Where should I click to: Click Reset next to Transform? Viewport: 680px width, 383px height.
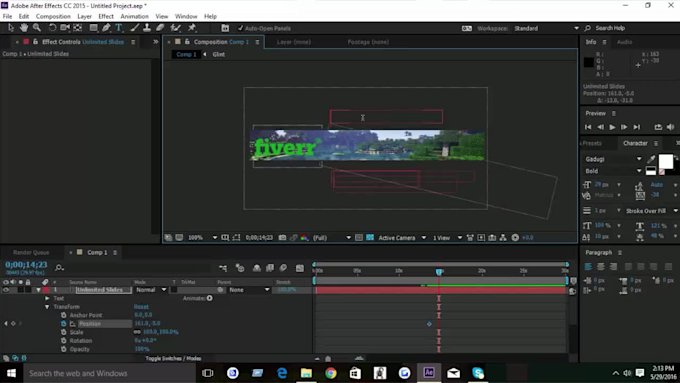click(x=141, y=307)
